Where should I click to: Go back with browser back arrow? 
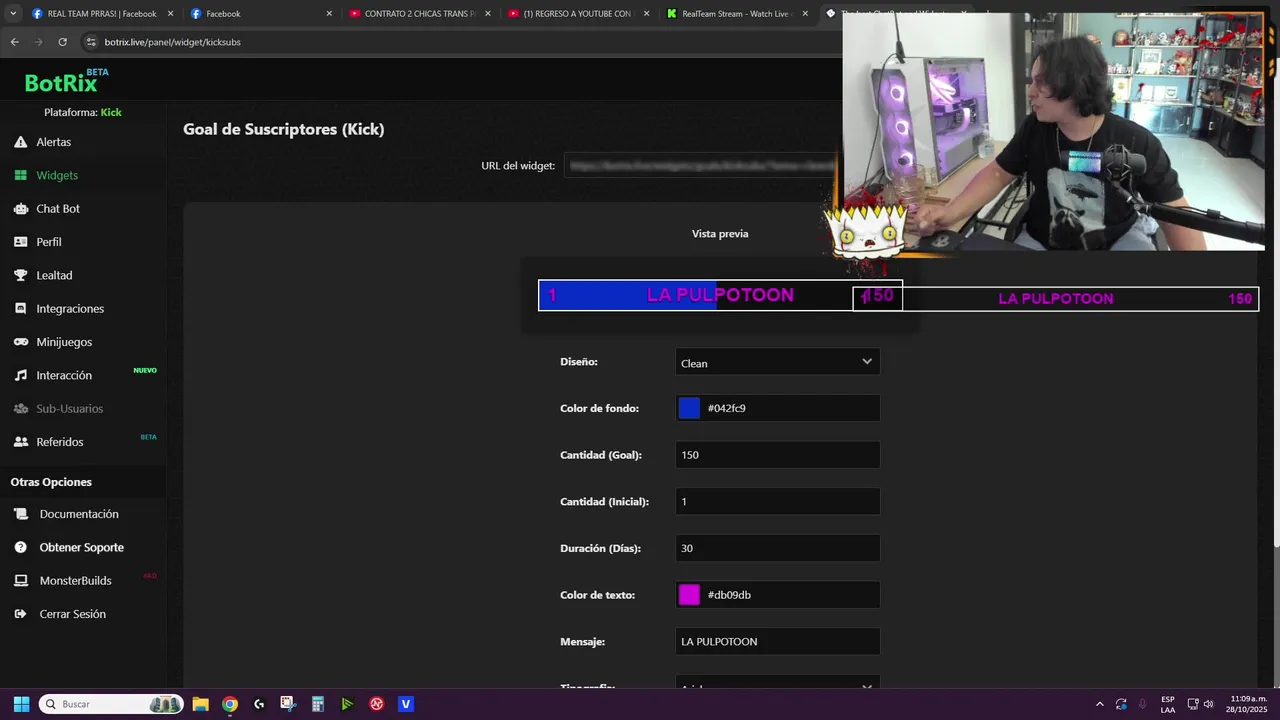[x=14, y=42]
